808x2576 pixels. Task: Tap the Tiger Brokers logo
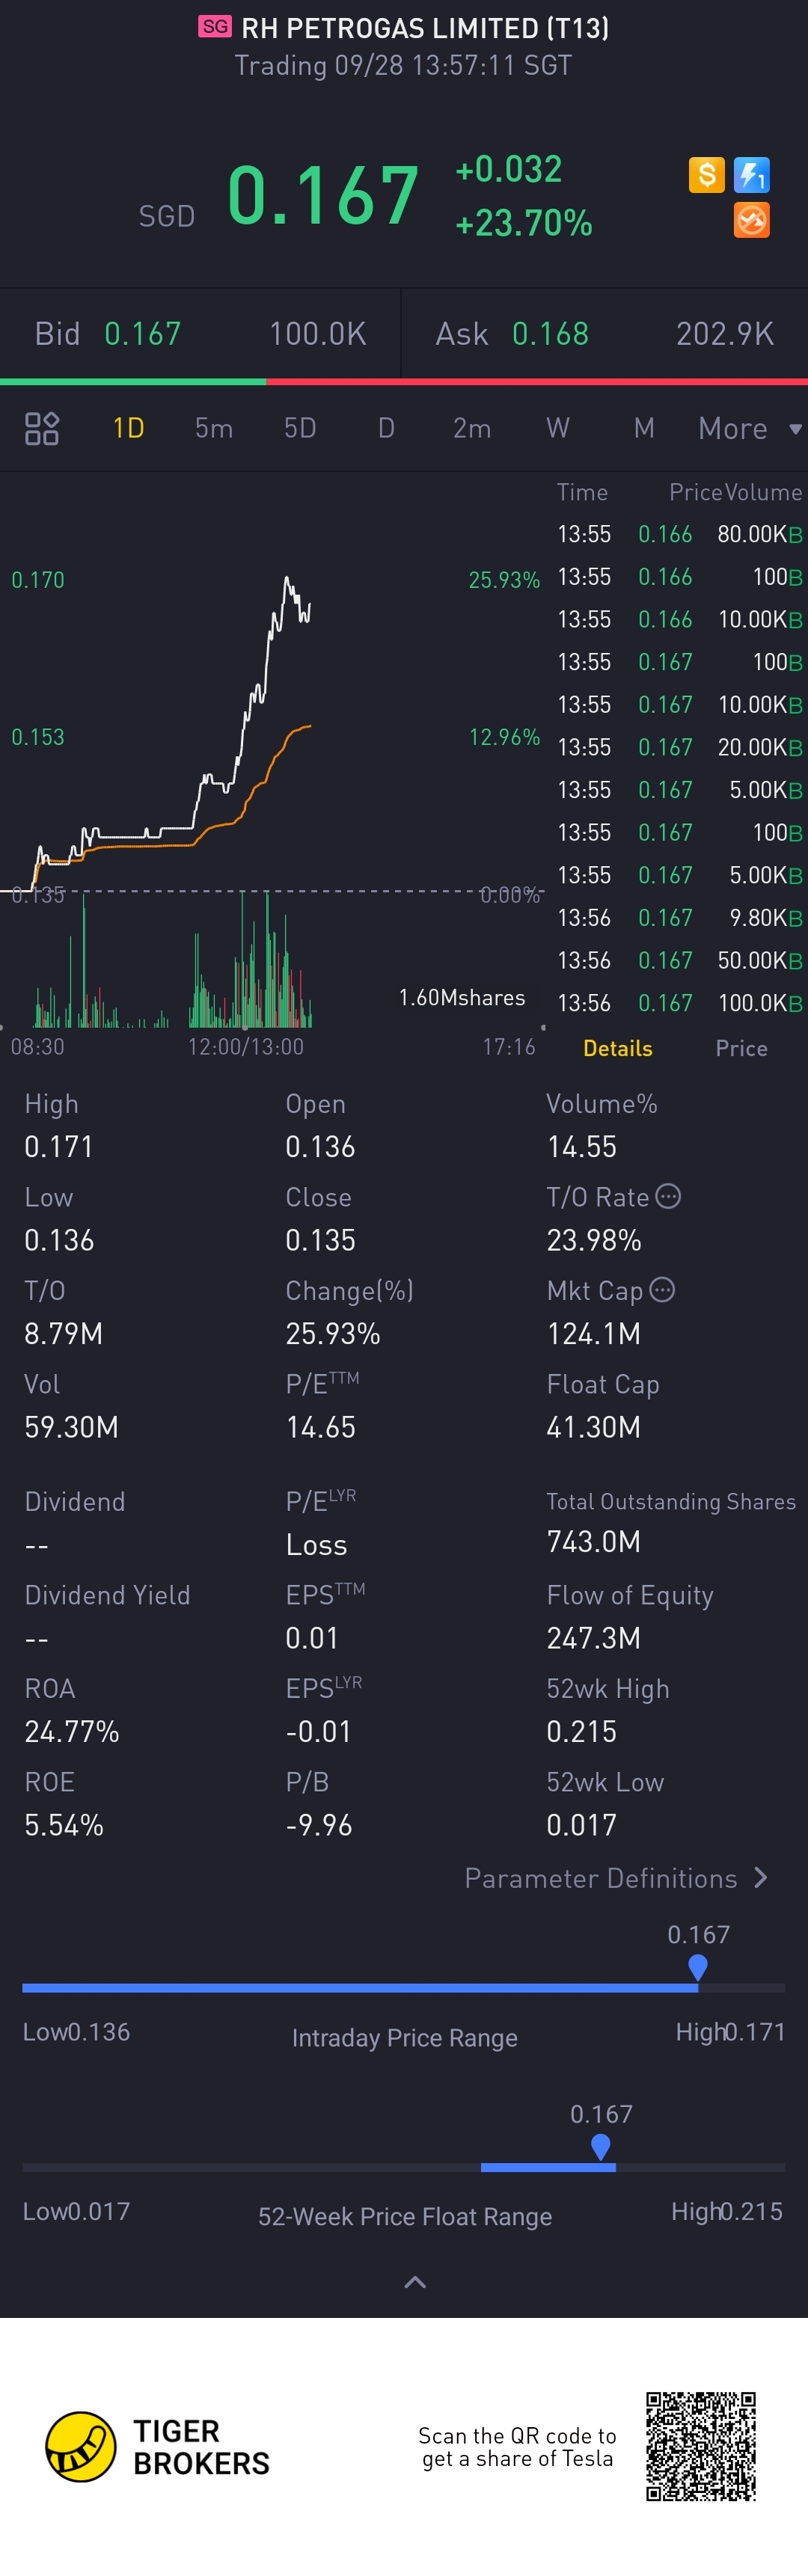point(158,2446)
